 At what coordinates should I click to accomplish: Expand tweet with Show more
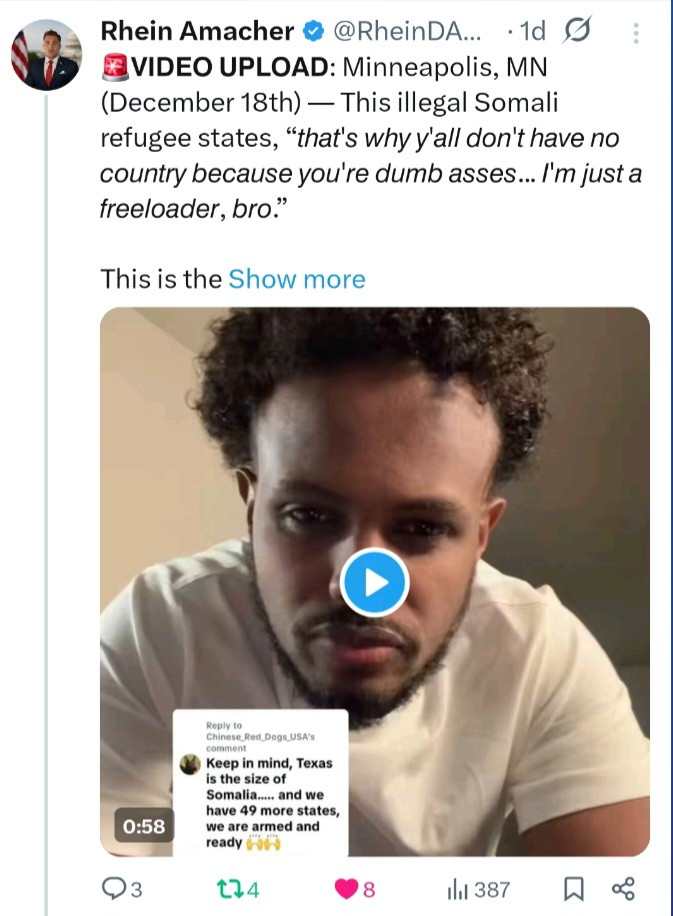point(297,279)
